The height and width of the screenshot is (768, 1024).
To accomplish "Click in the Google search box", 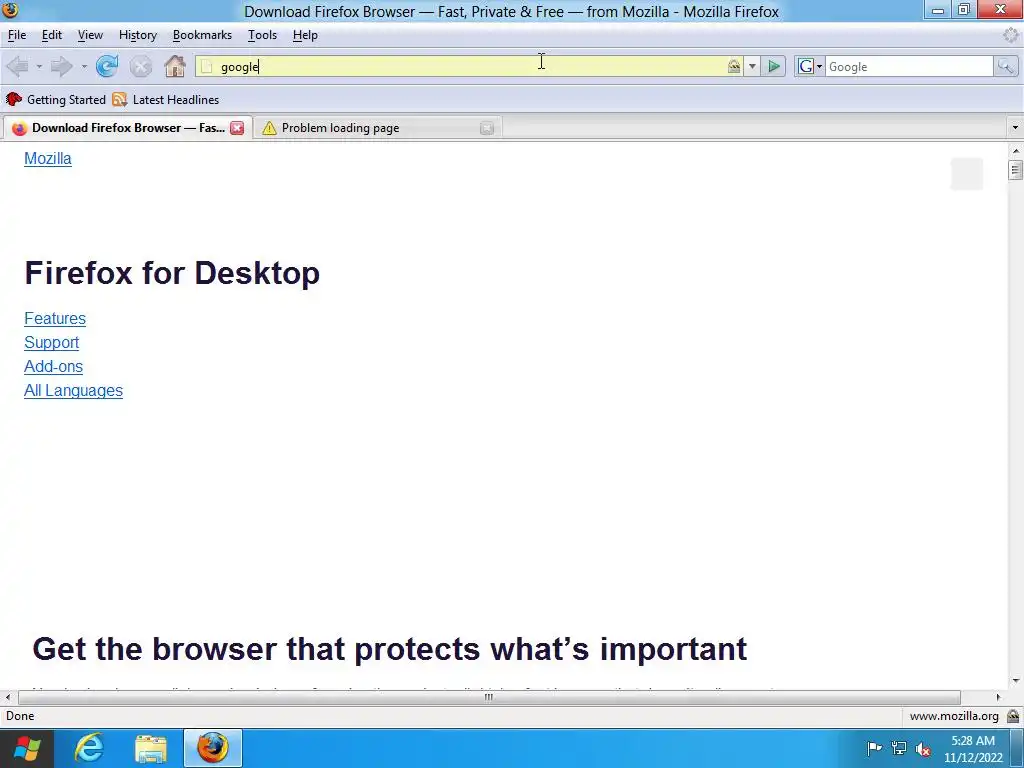I will 909,67.
